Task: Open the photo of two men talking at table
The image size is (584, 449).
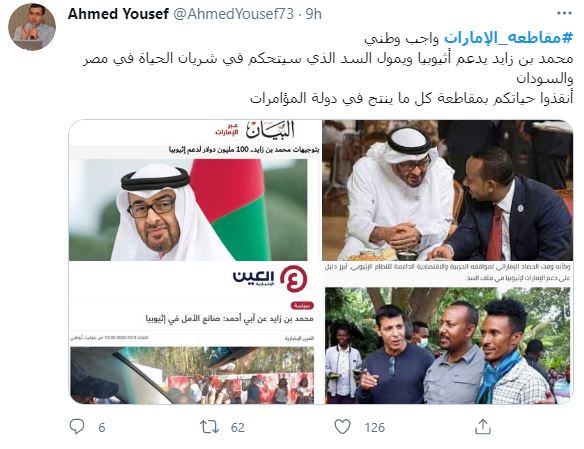Action: [x=448, y=190]
